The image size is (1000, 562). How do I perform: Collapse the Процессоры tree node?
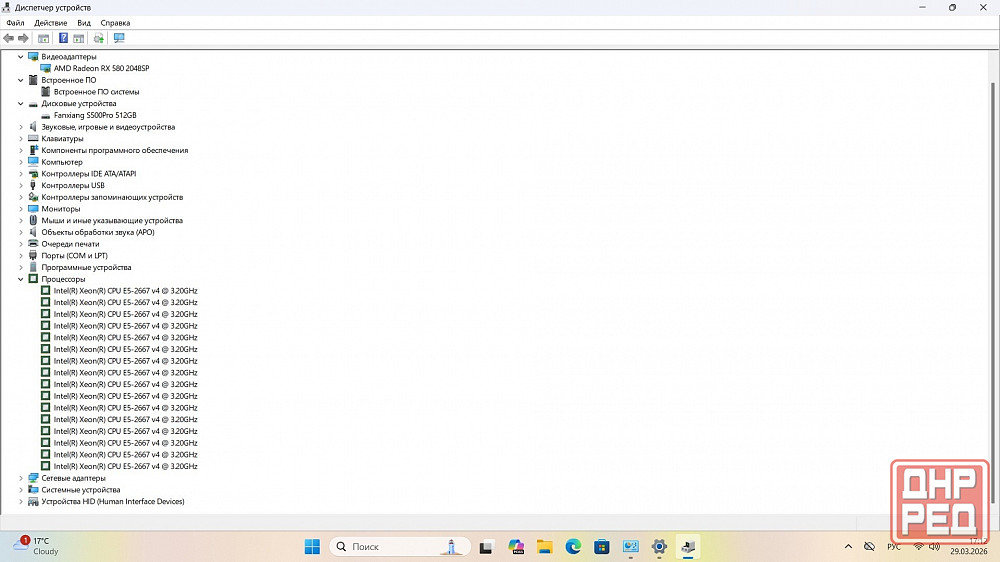click(x=21, y=279)
